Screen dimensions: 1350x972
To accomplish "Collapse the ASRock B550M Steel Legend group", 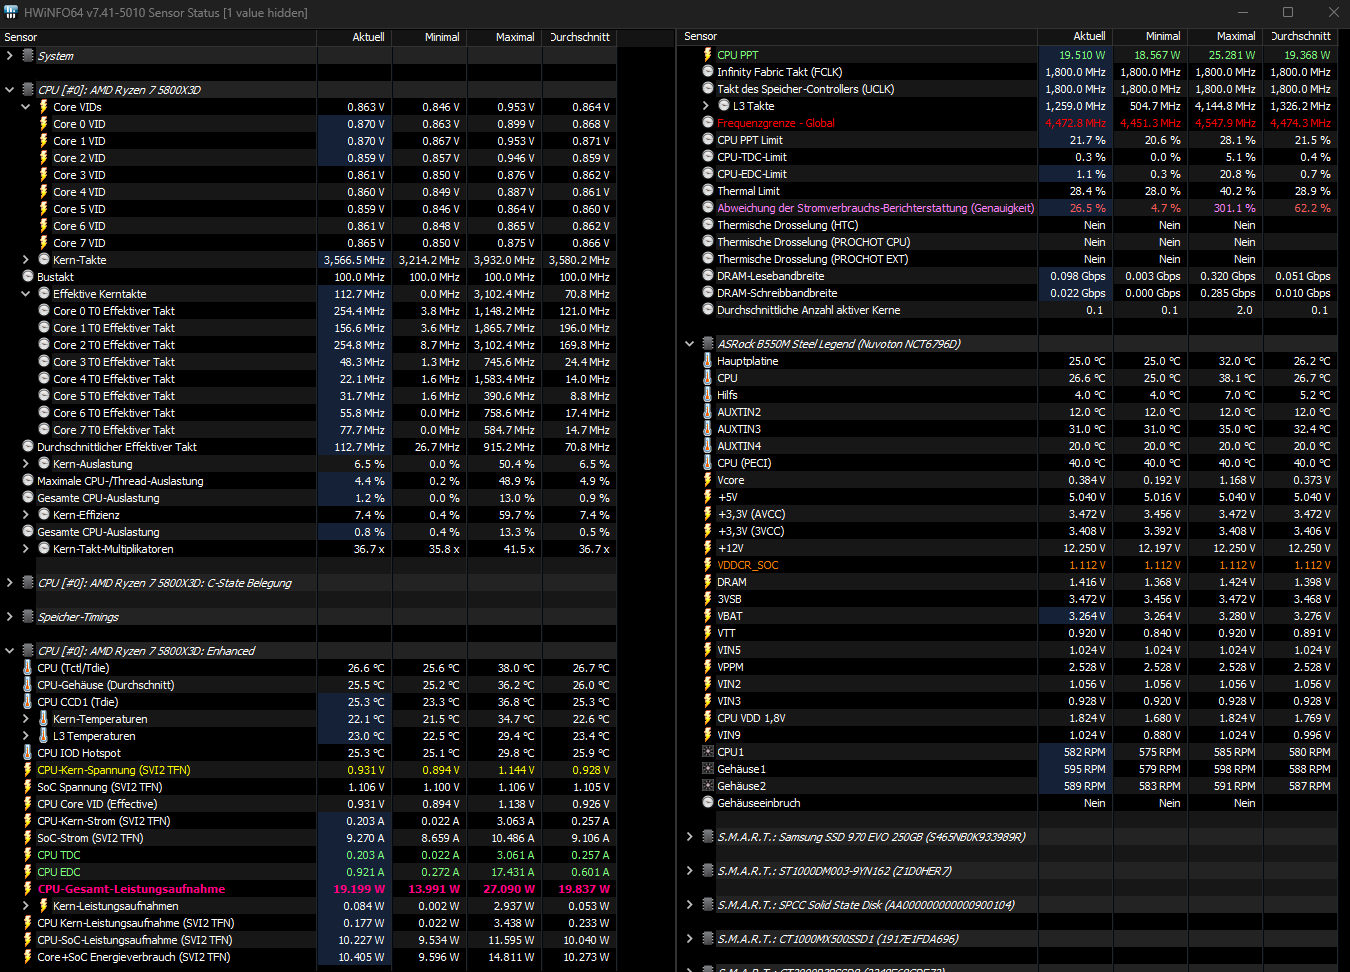I will 690,344.
